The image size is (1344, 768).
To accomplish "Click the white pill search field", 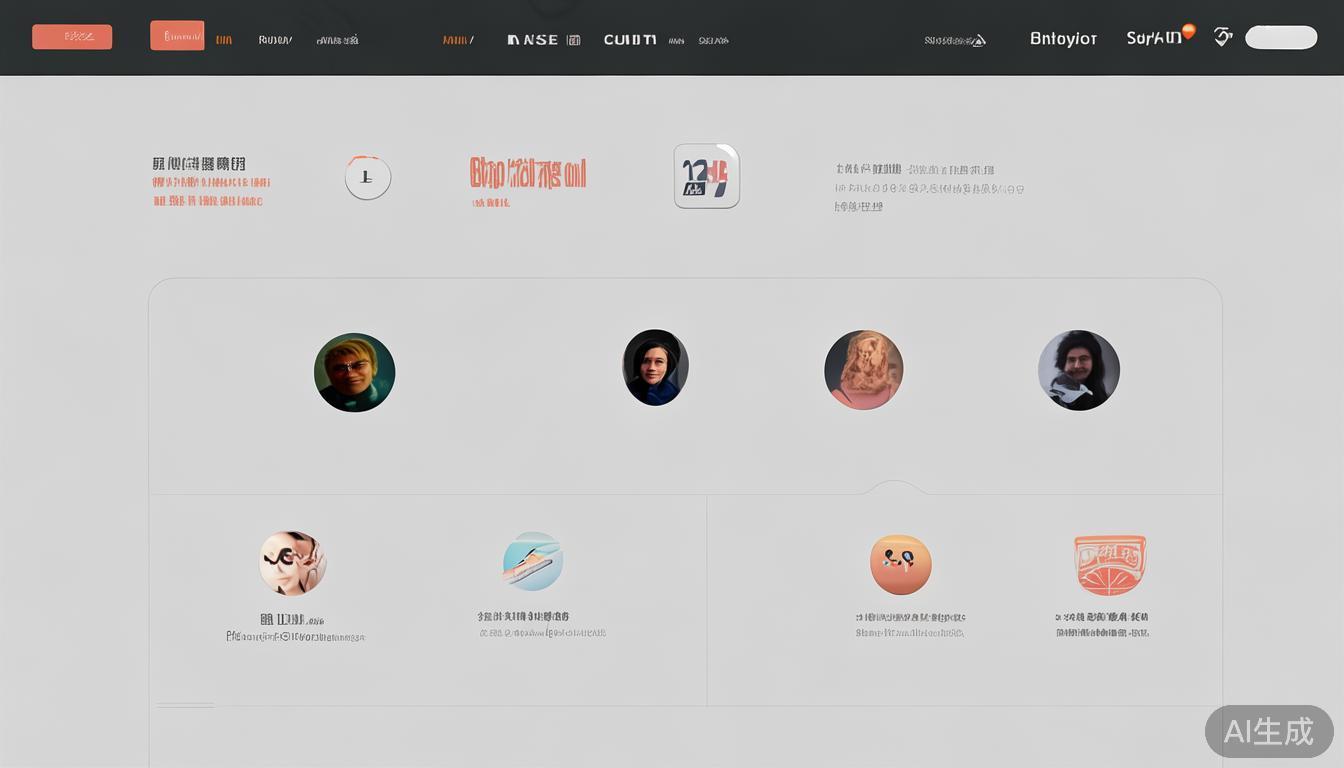I will tap(1280, 36).
